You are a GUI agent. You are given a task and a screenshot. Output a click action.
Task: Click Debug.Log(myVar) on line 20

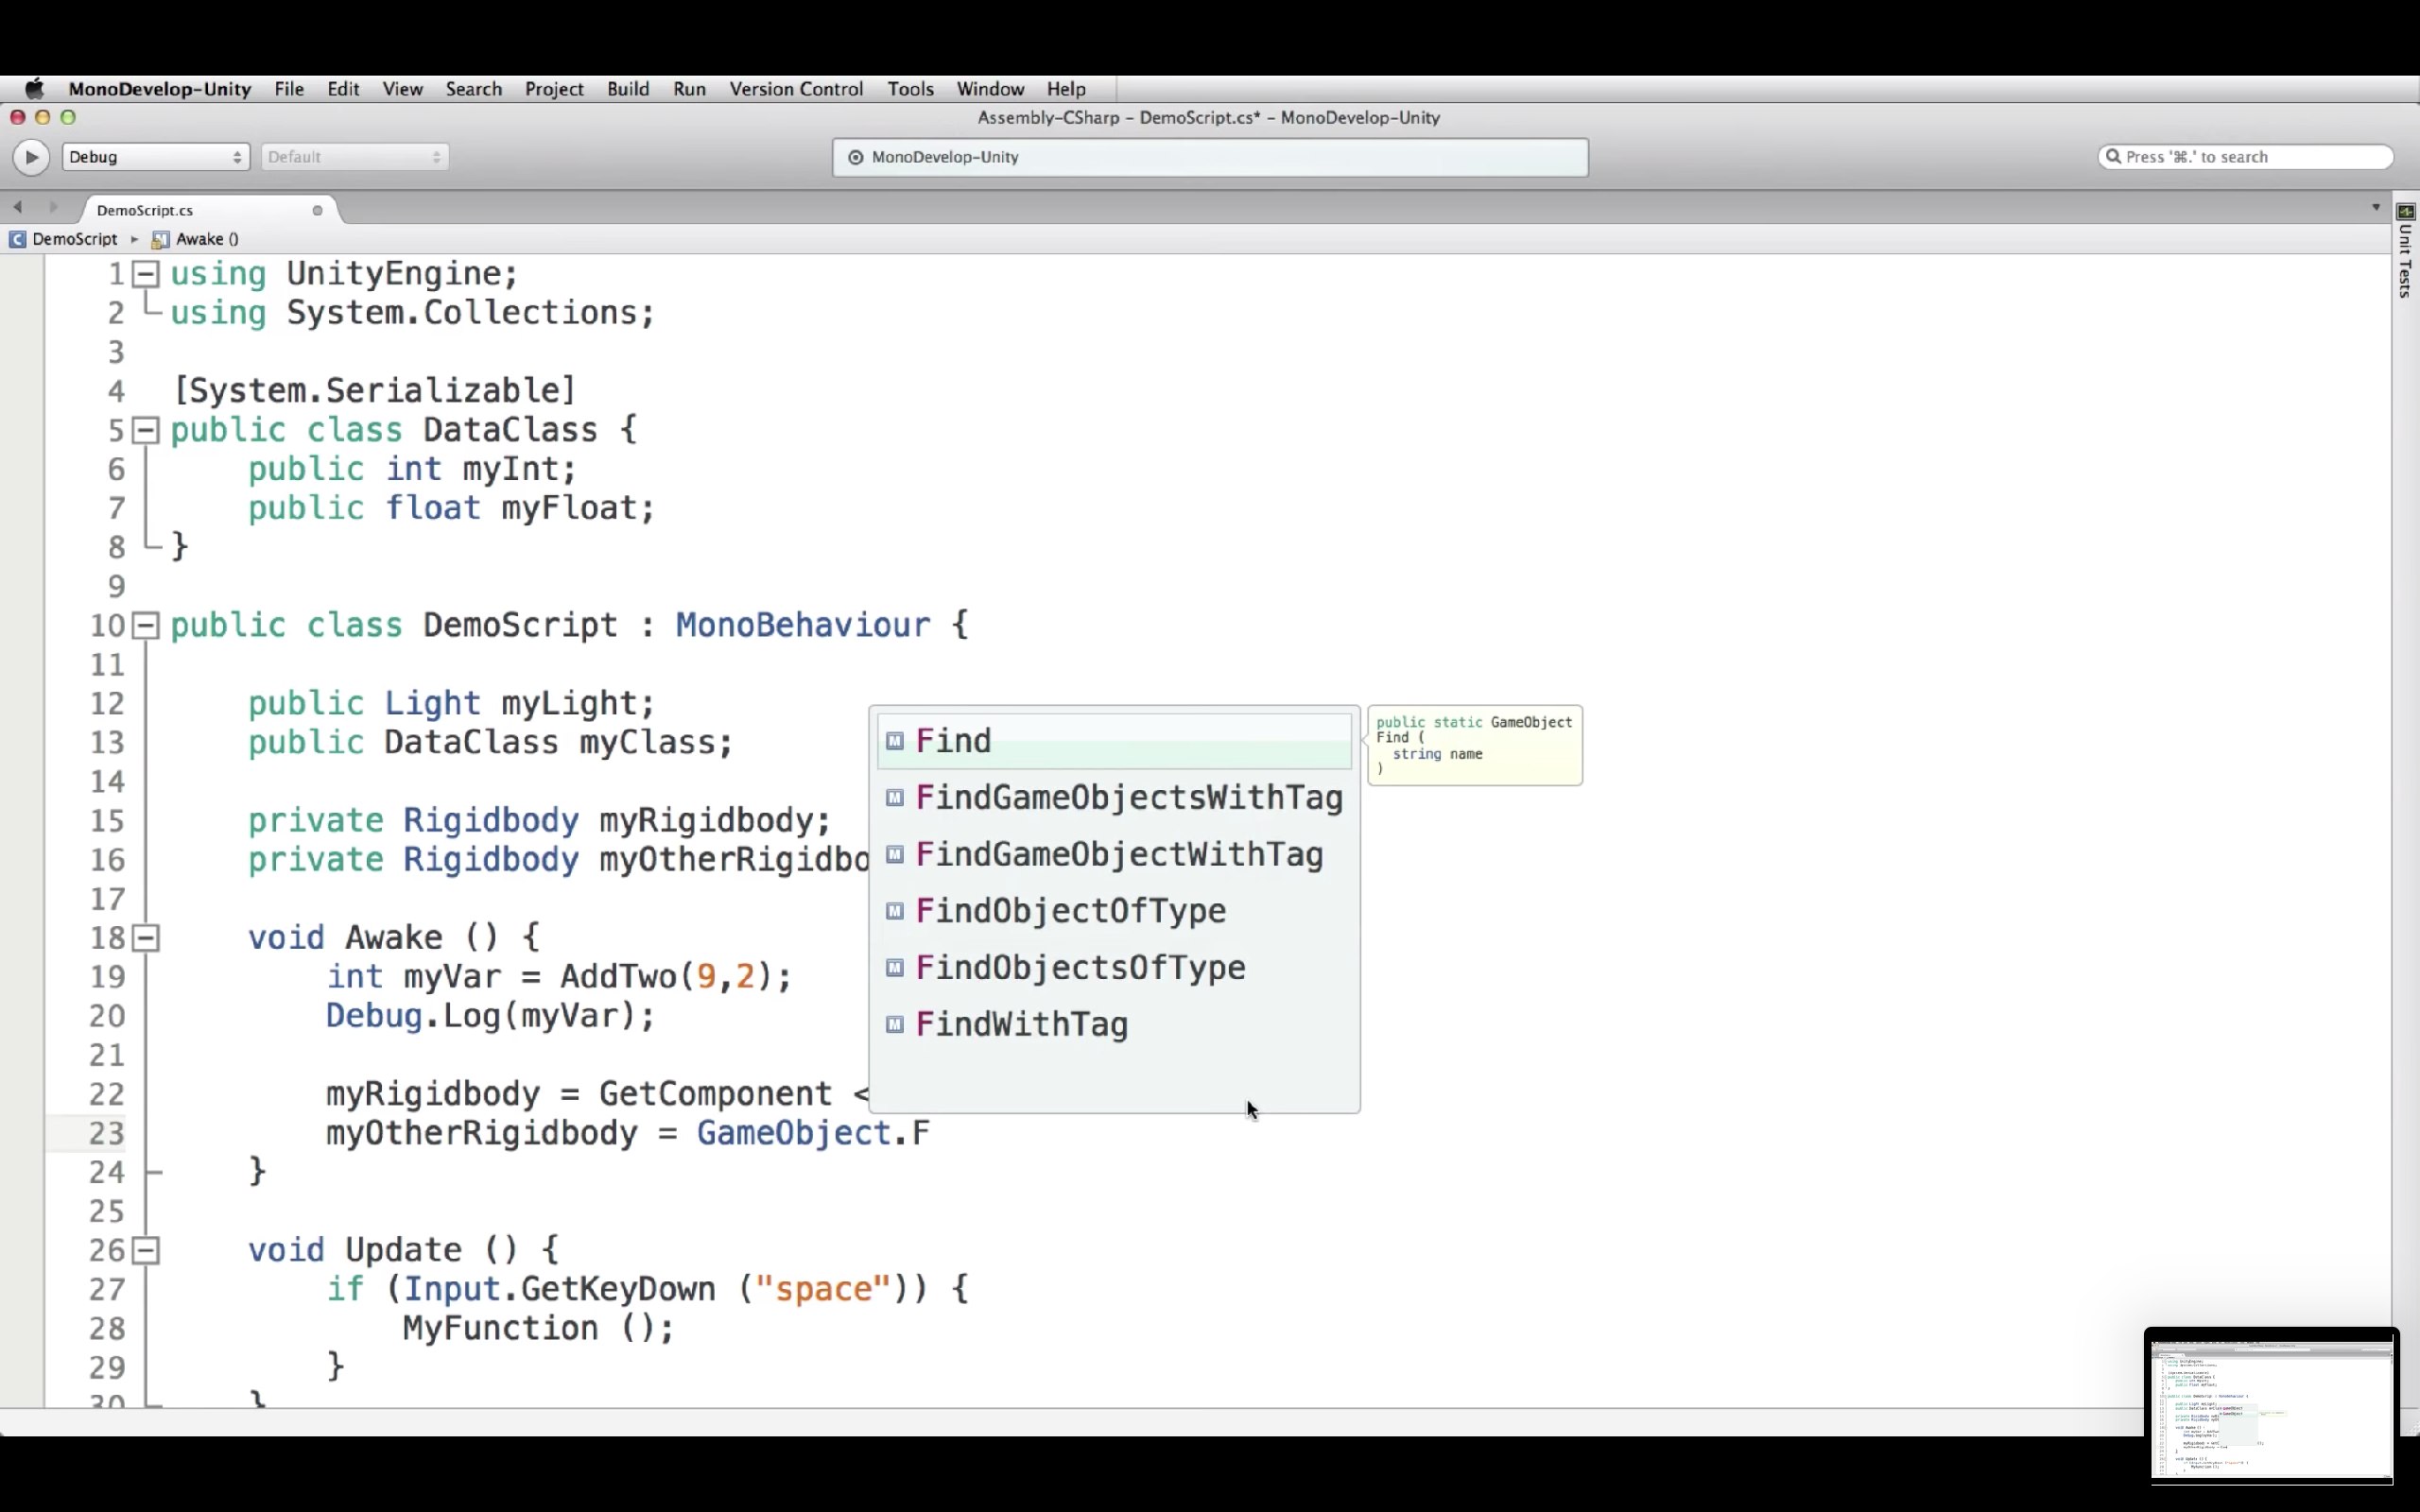490,1016
